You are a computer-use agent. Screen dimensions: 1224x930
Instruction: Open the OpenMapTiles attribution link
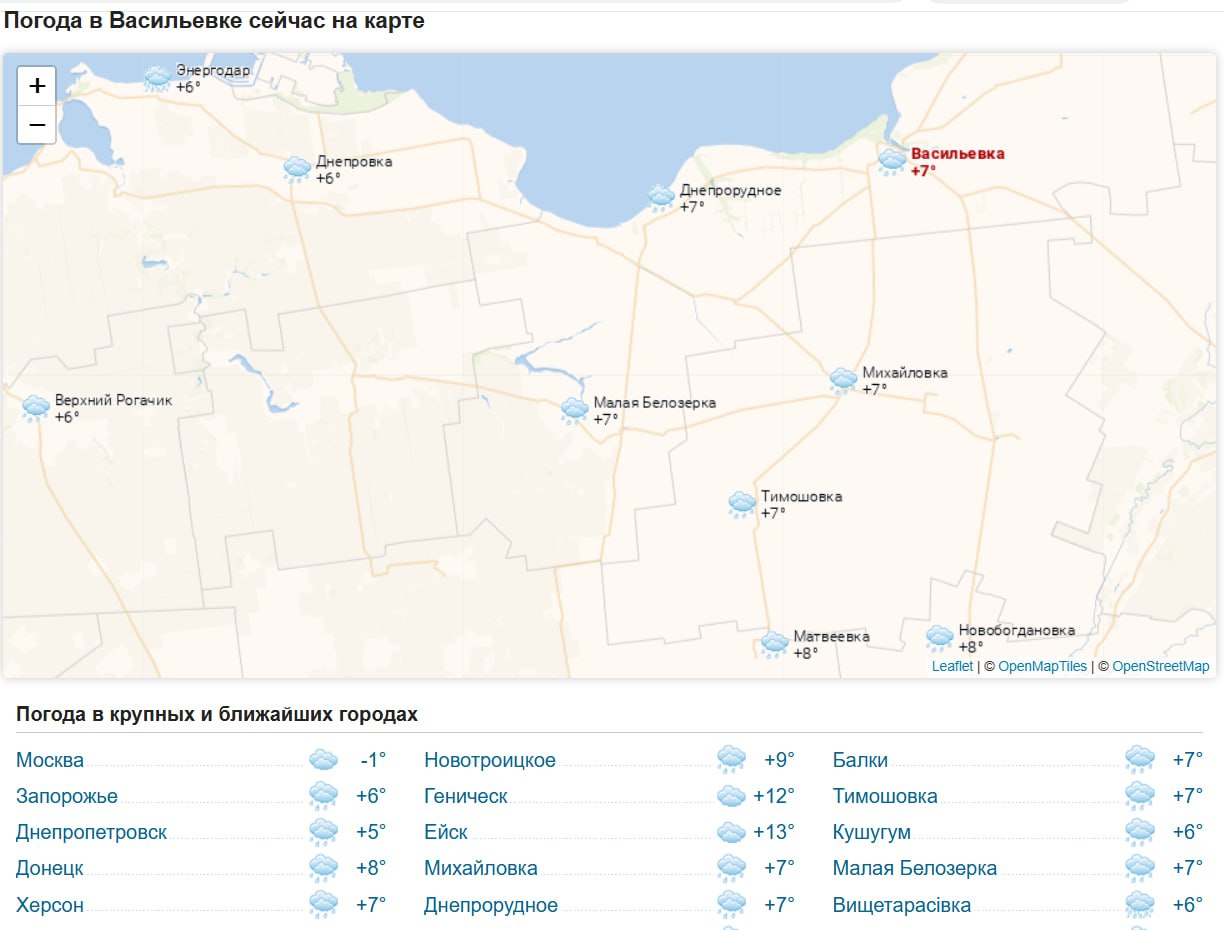click(1042, 666)
